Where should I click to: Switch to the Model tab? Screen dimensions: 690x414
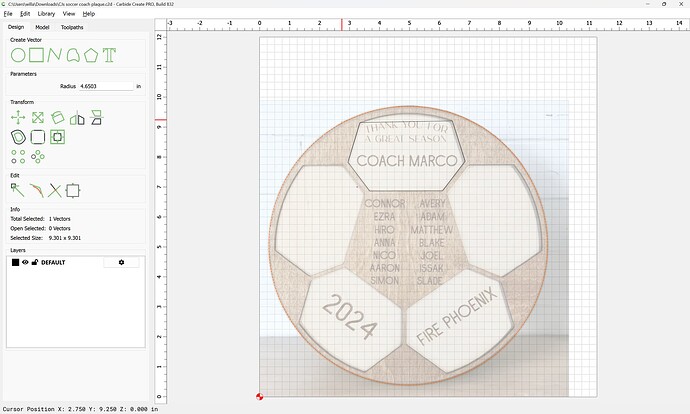point(42,27)
